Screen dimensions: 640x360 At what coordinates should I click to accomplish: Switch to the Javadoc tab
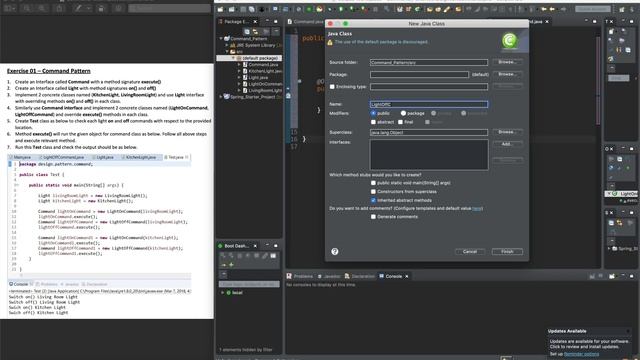click(329, 276)
